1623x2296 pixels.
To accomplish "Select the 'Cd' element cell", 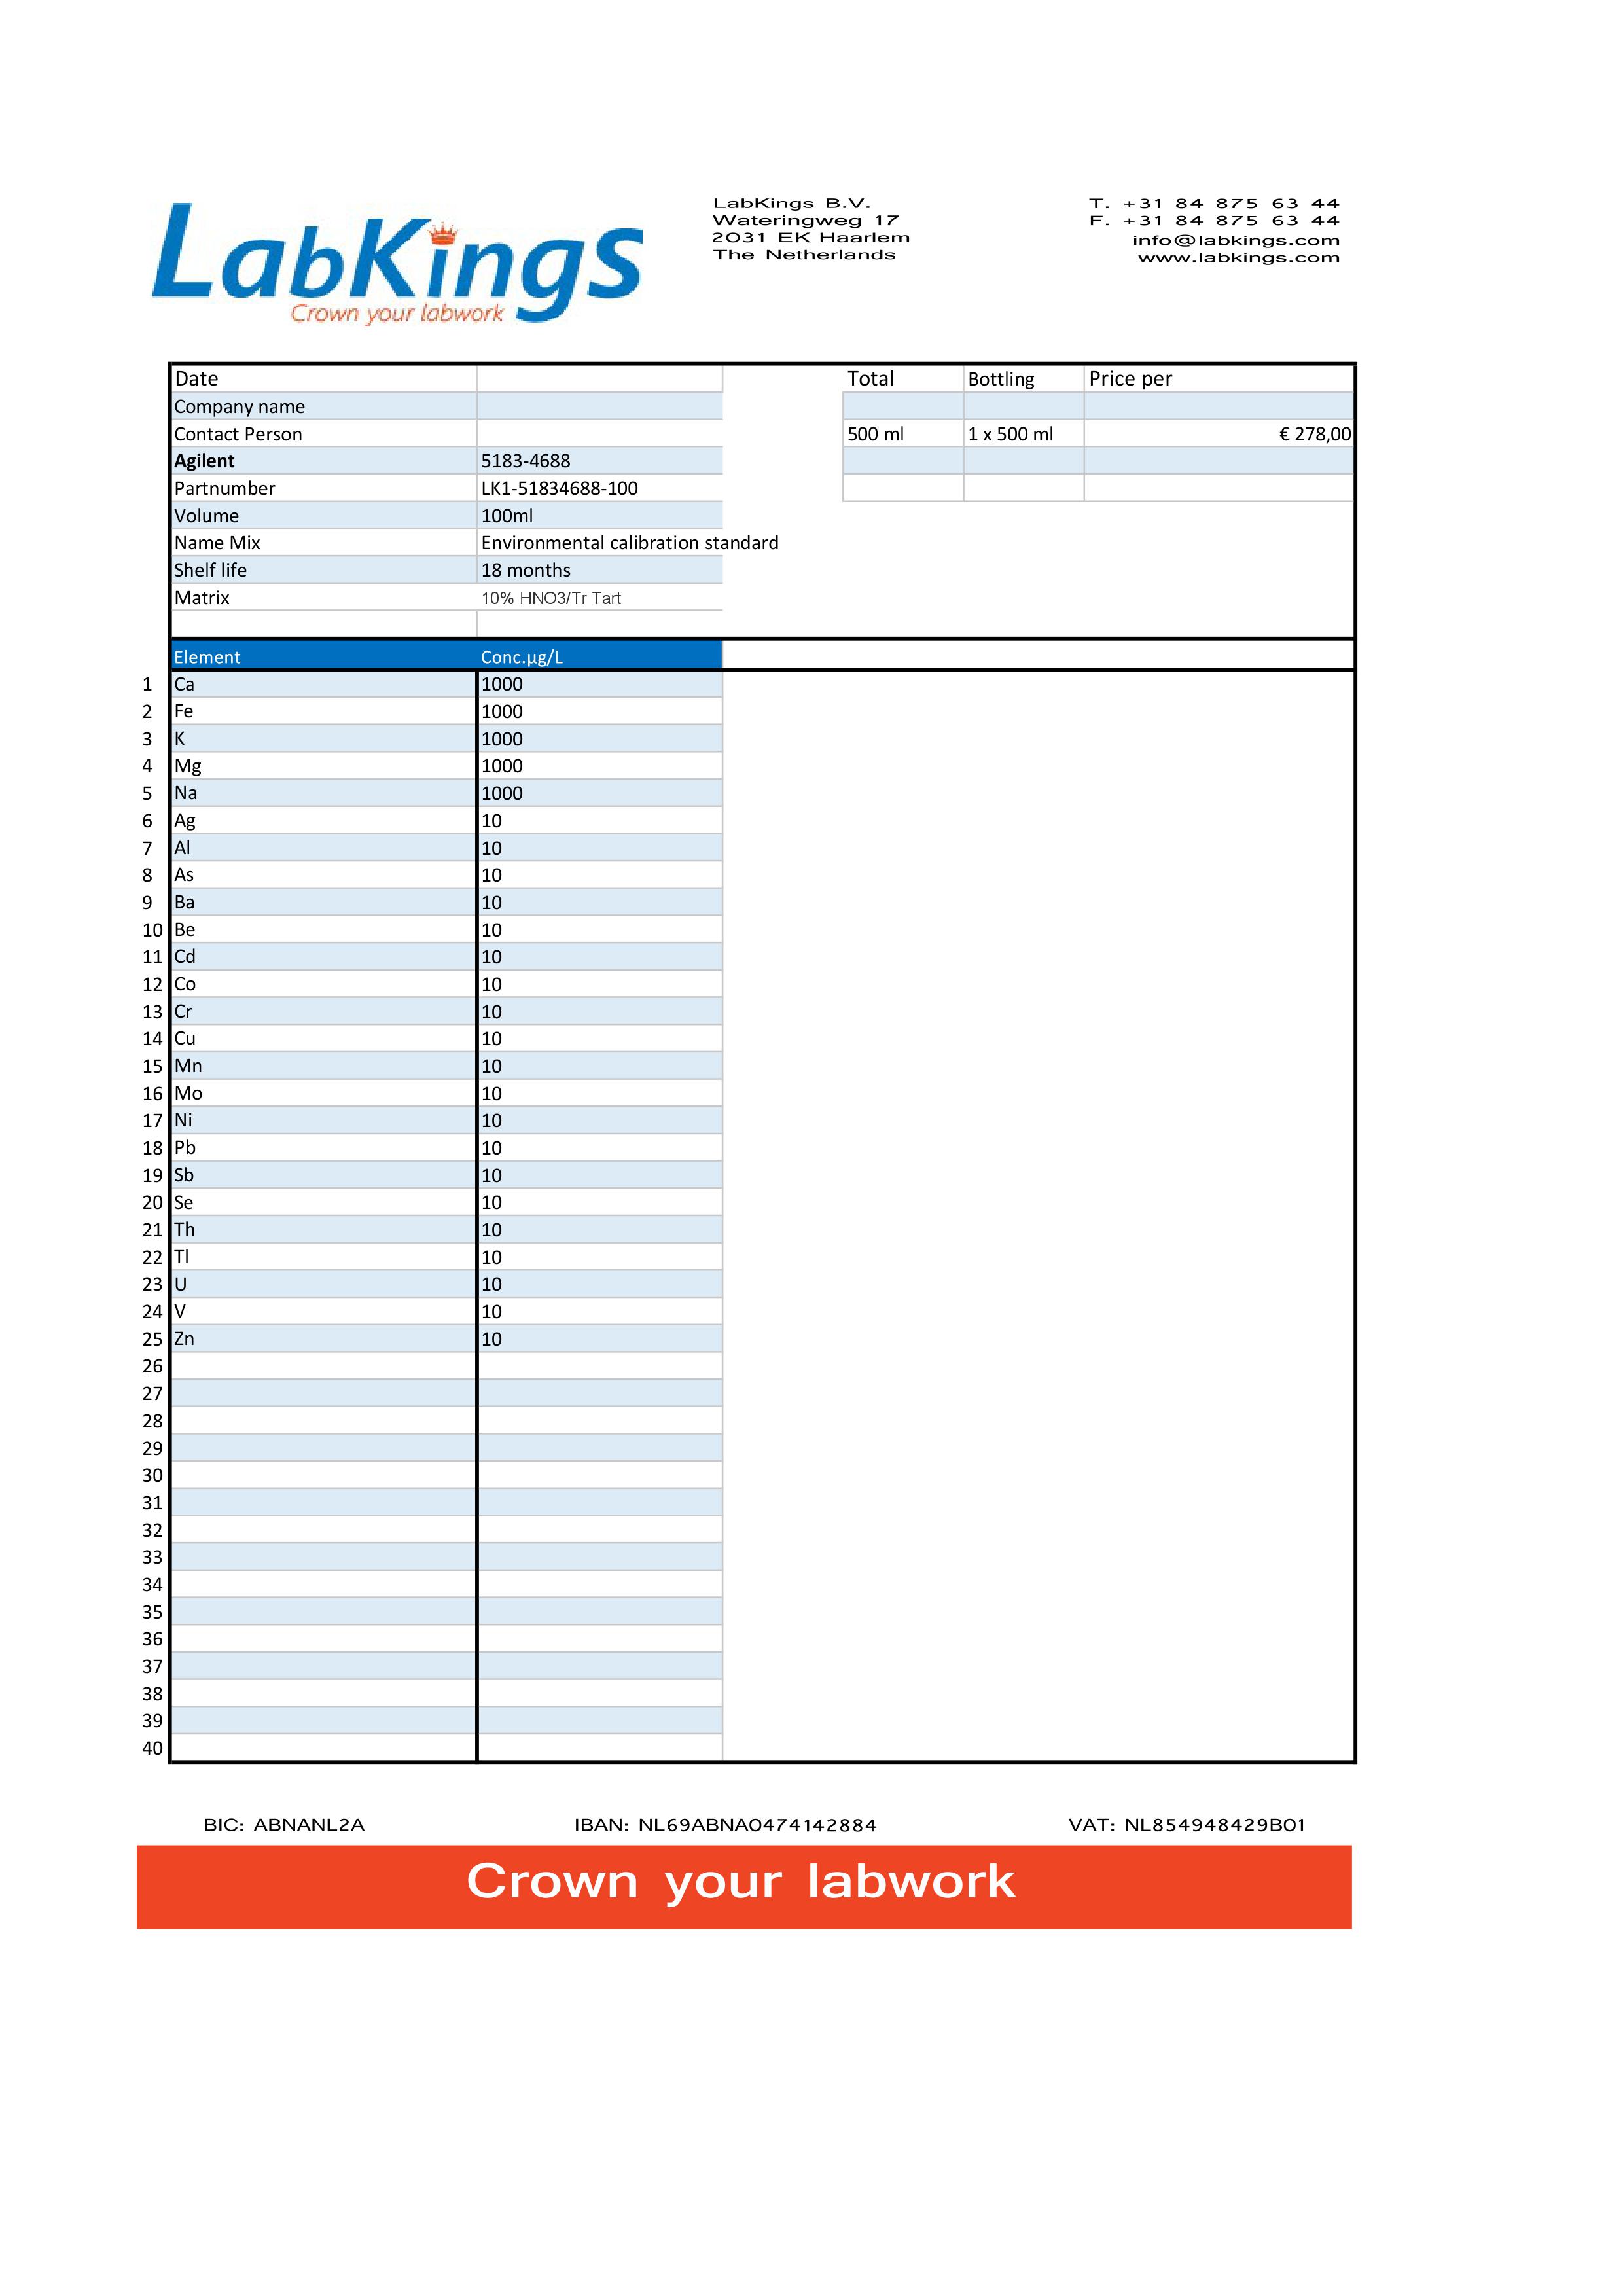I will [323, 957].
